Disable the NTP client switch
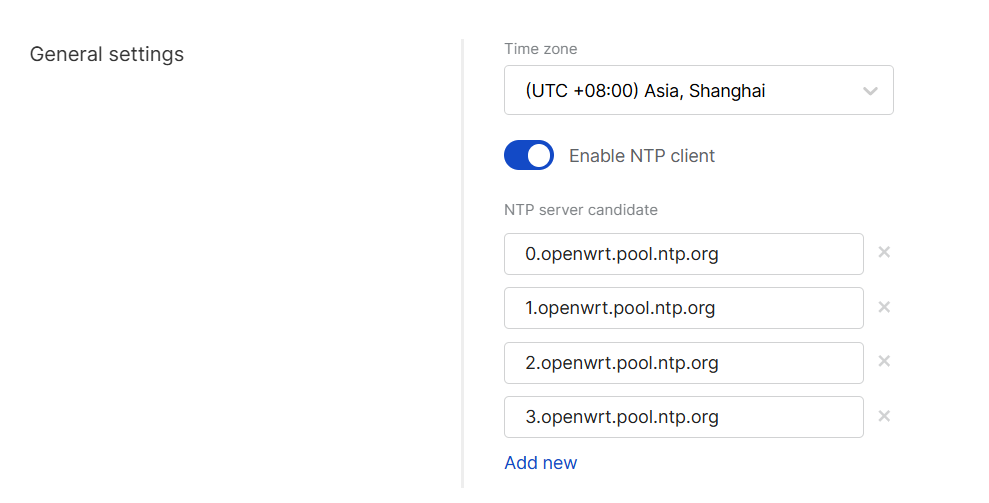 529,155
